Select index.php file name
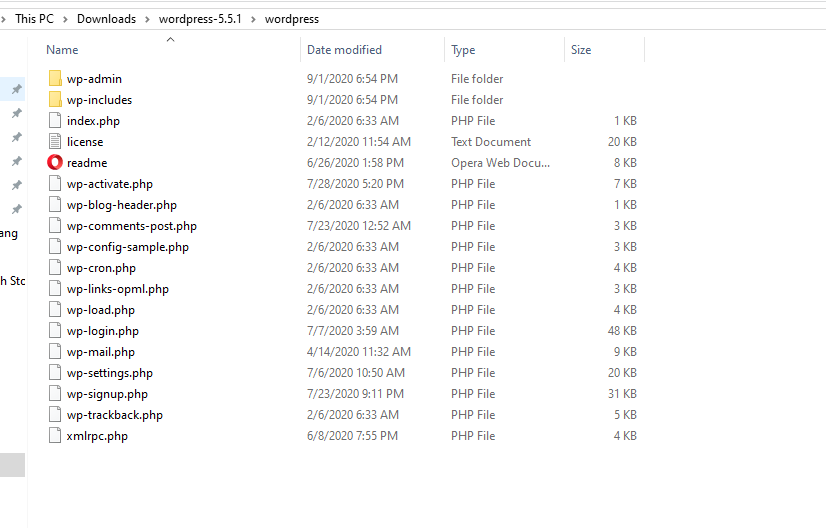 tap(93, 121)
